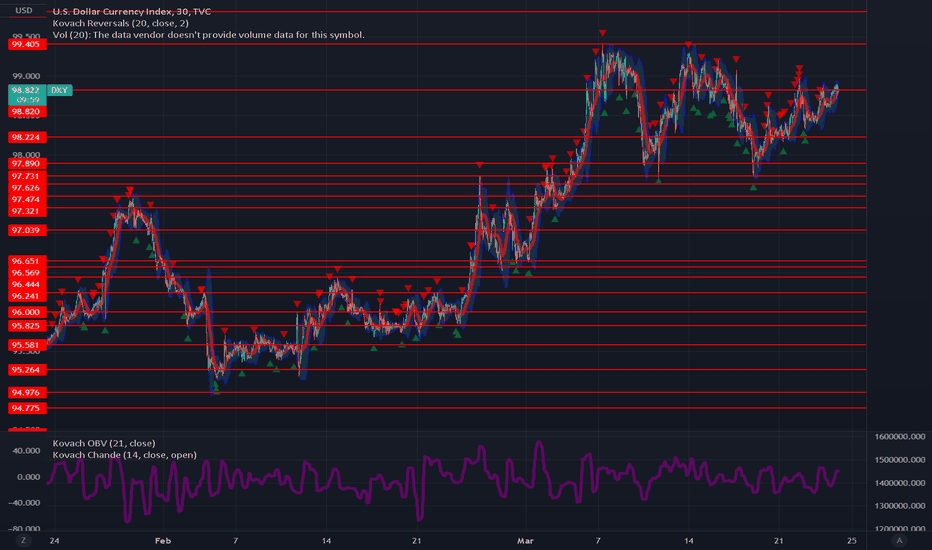Click the 95.825 price level label
This screenshot has width=932, height=550.
(x=27, y=326)
